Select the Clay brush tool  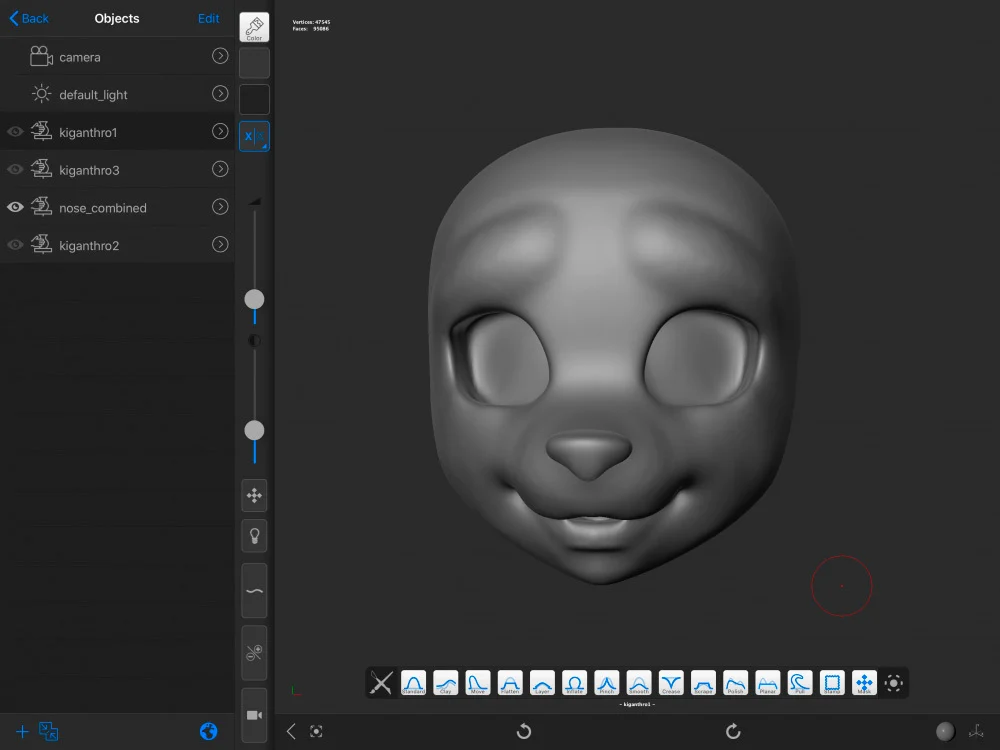tap(445, 683)
